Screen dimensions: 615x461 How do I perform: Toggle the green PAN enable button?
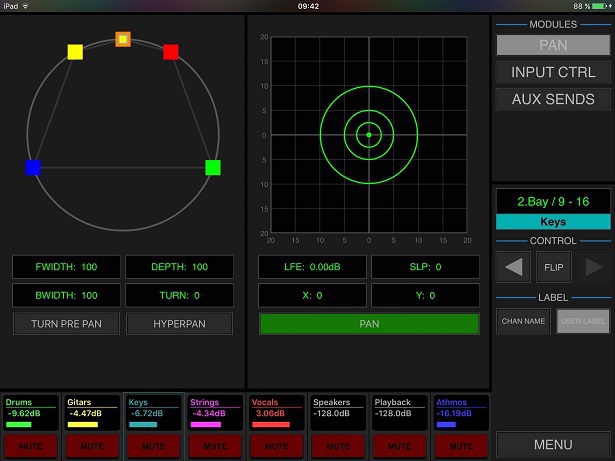370,324
